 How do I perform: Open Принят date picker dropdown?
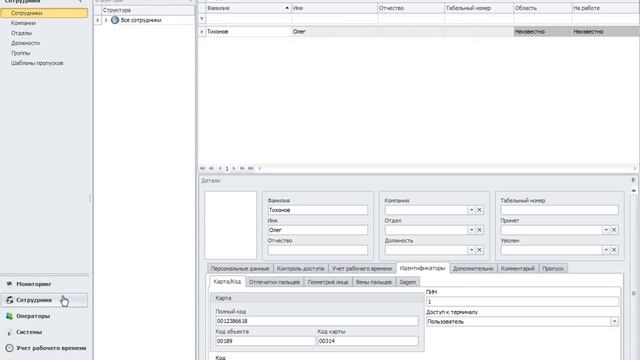[x=606, y=230]
